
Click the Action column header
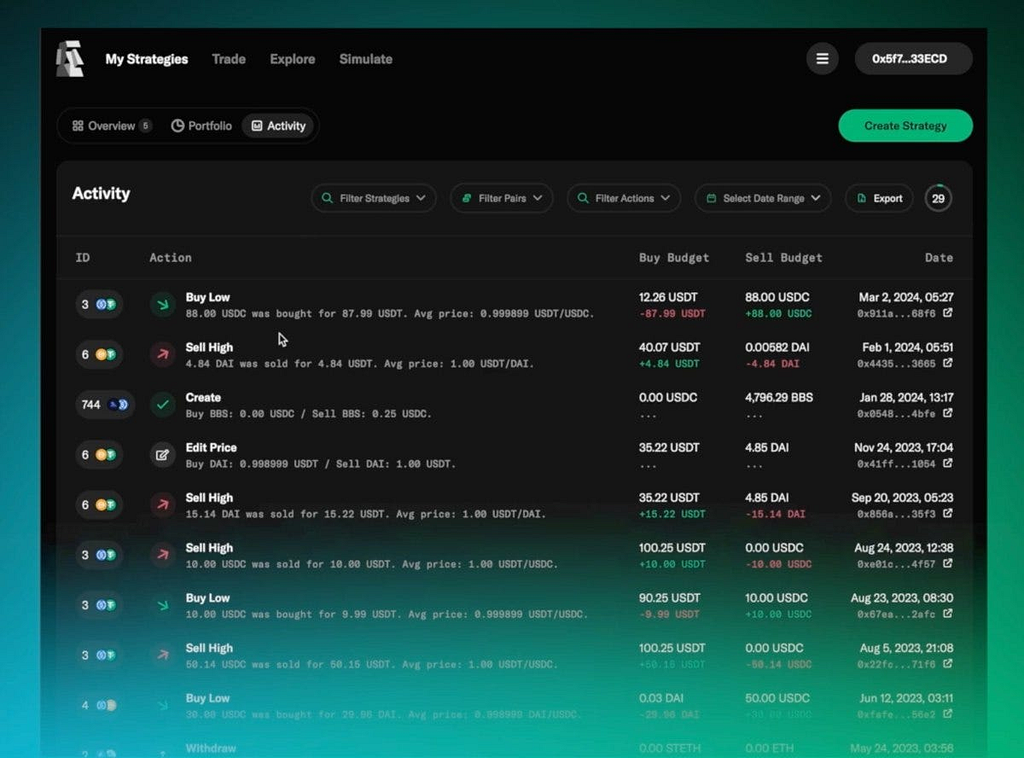pos(170,257)
